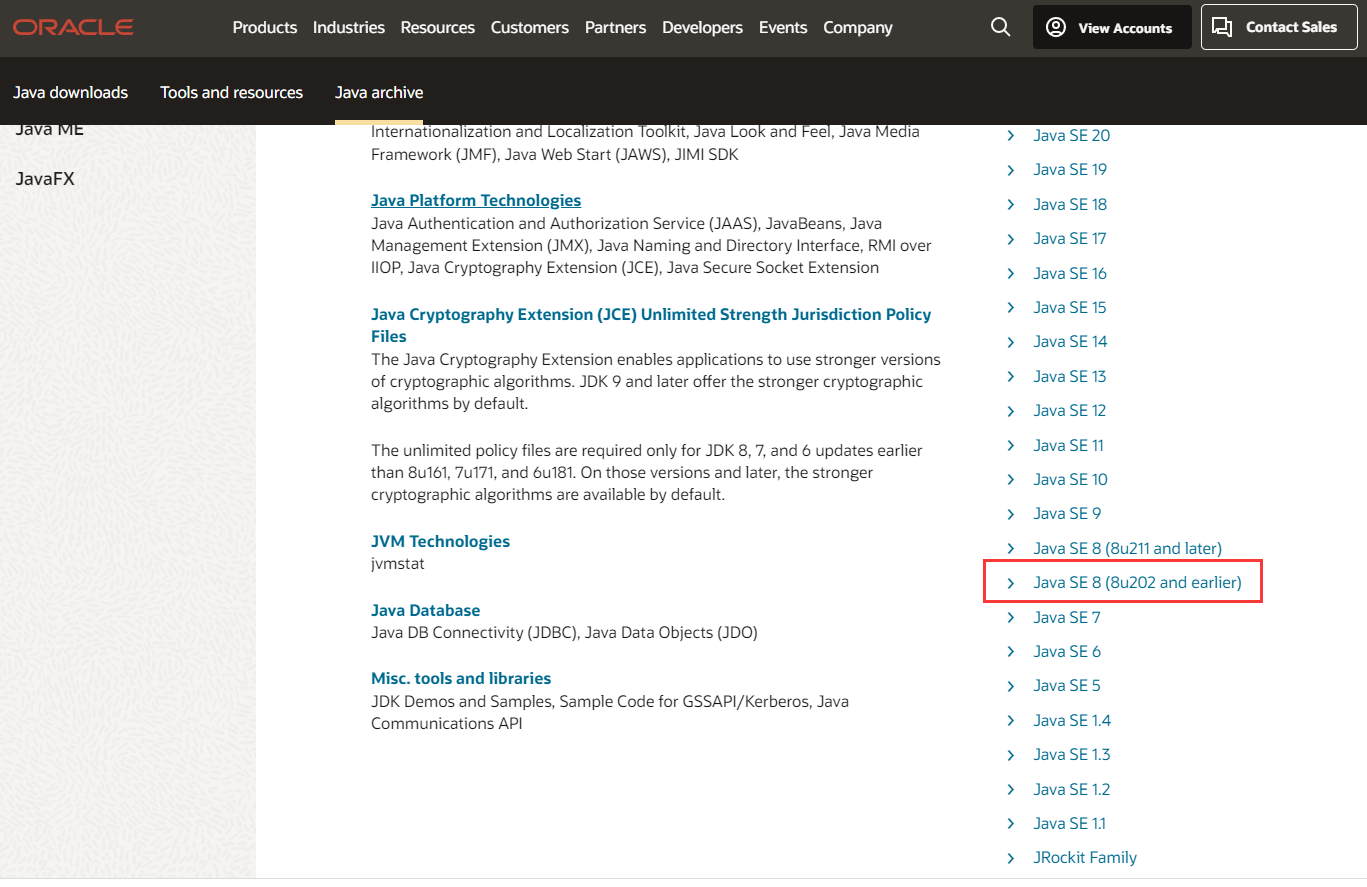Click chevron beside Java SE 12
The width and height of the screenshot is (1367, 887).
click(1011, 410)
